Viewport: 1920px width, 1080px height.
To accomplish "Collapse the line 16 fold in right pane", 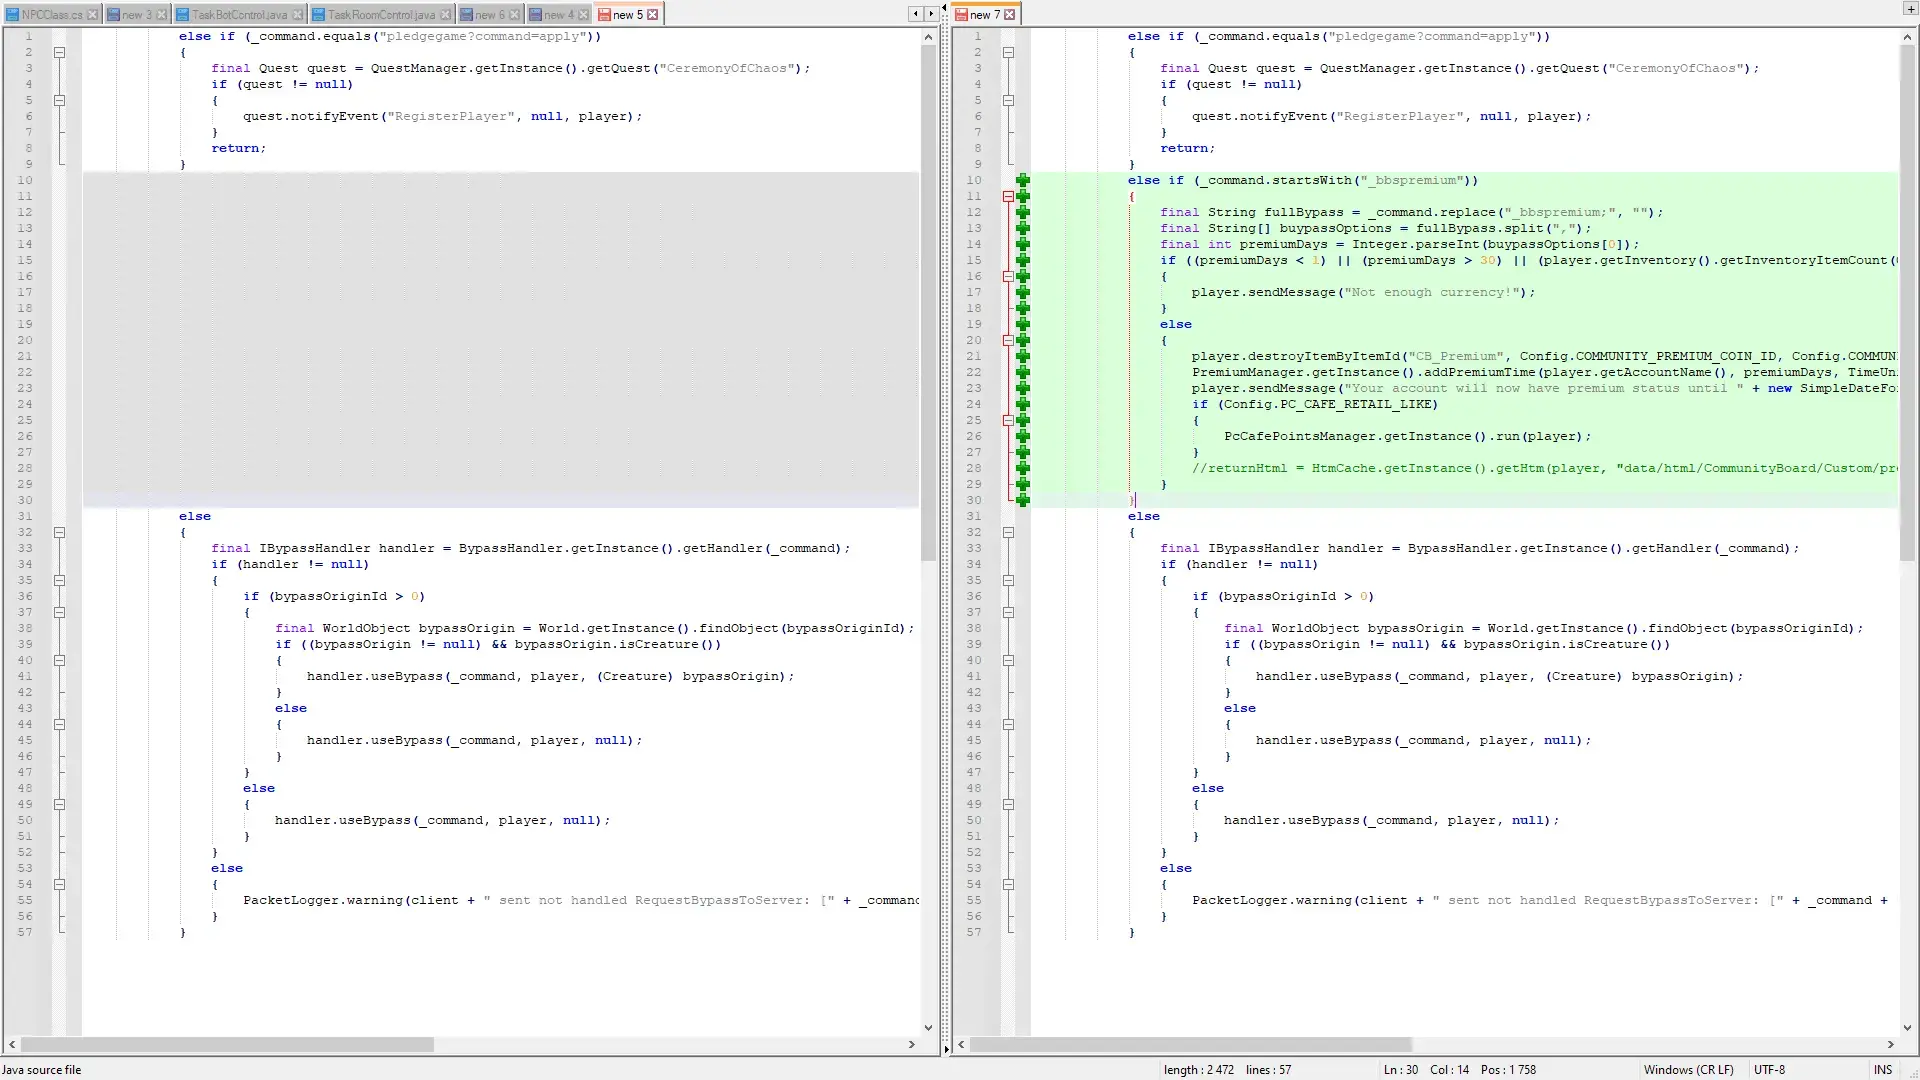I will tap(1008, 277).
